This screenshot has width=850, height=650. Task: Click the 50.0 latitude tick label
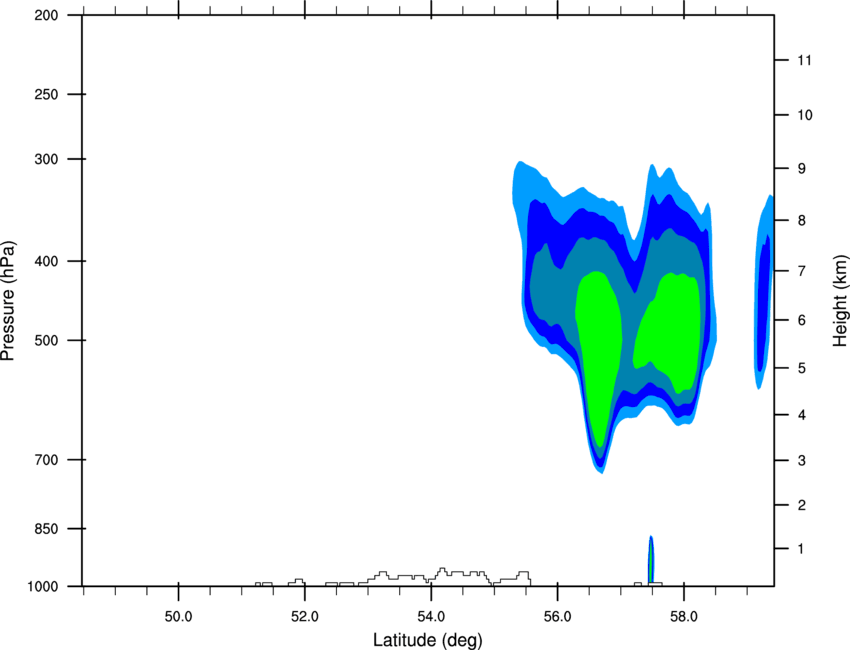pyautogui.click(x=178, y=617)
